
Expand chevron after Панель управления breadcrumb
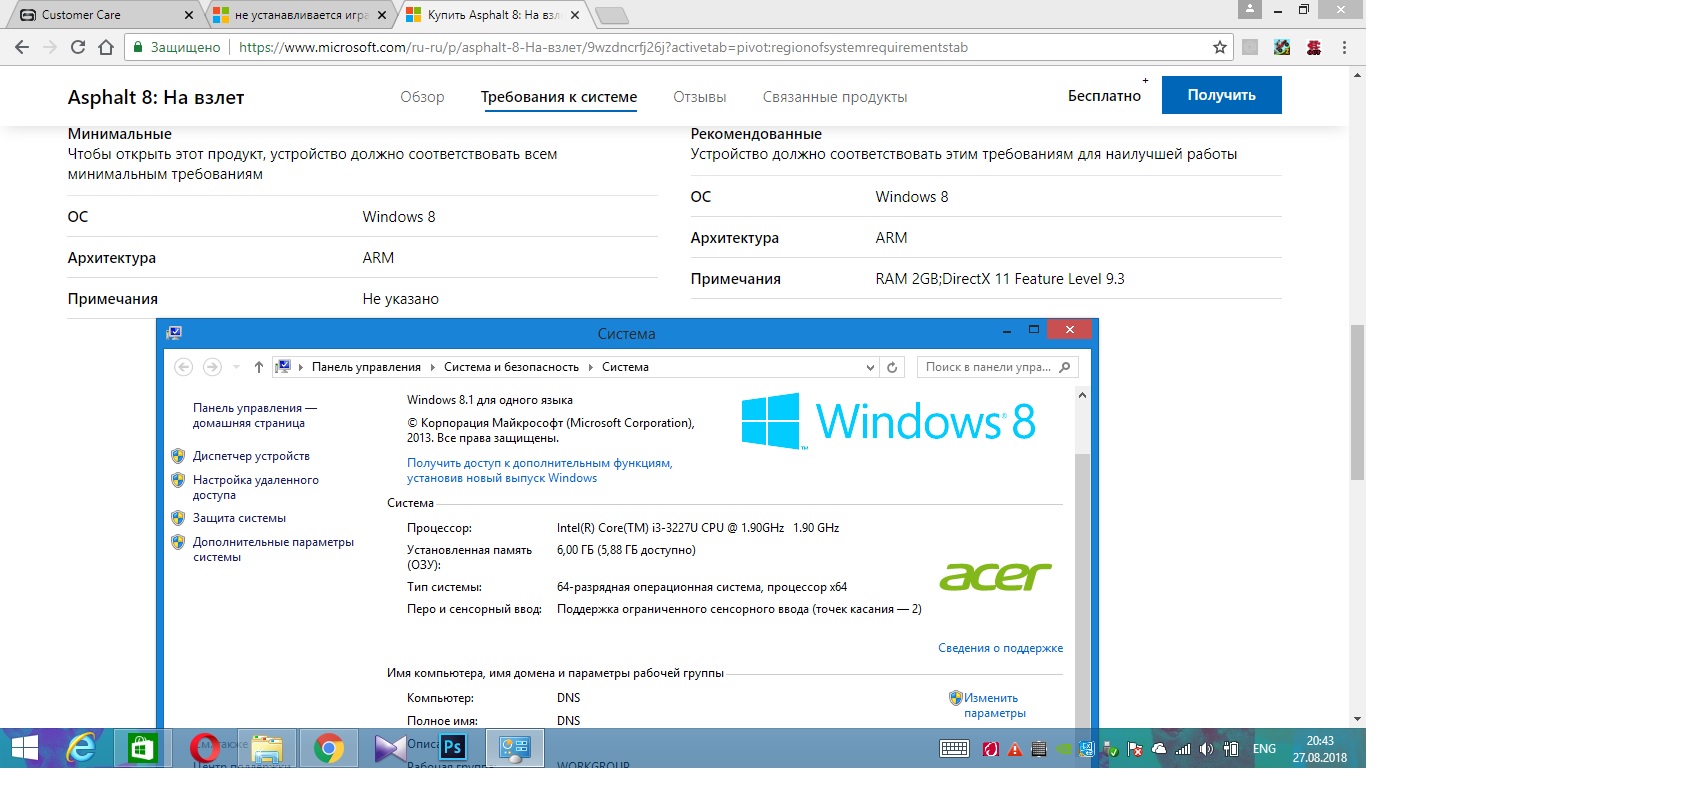[433, 367]
